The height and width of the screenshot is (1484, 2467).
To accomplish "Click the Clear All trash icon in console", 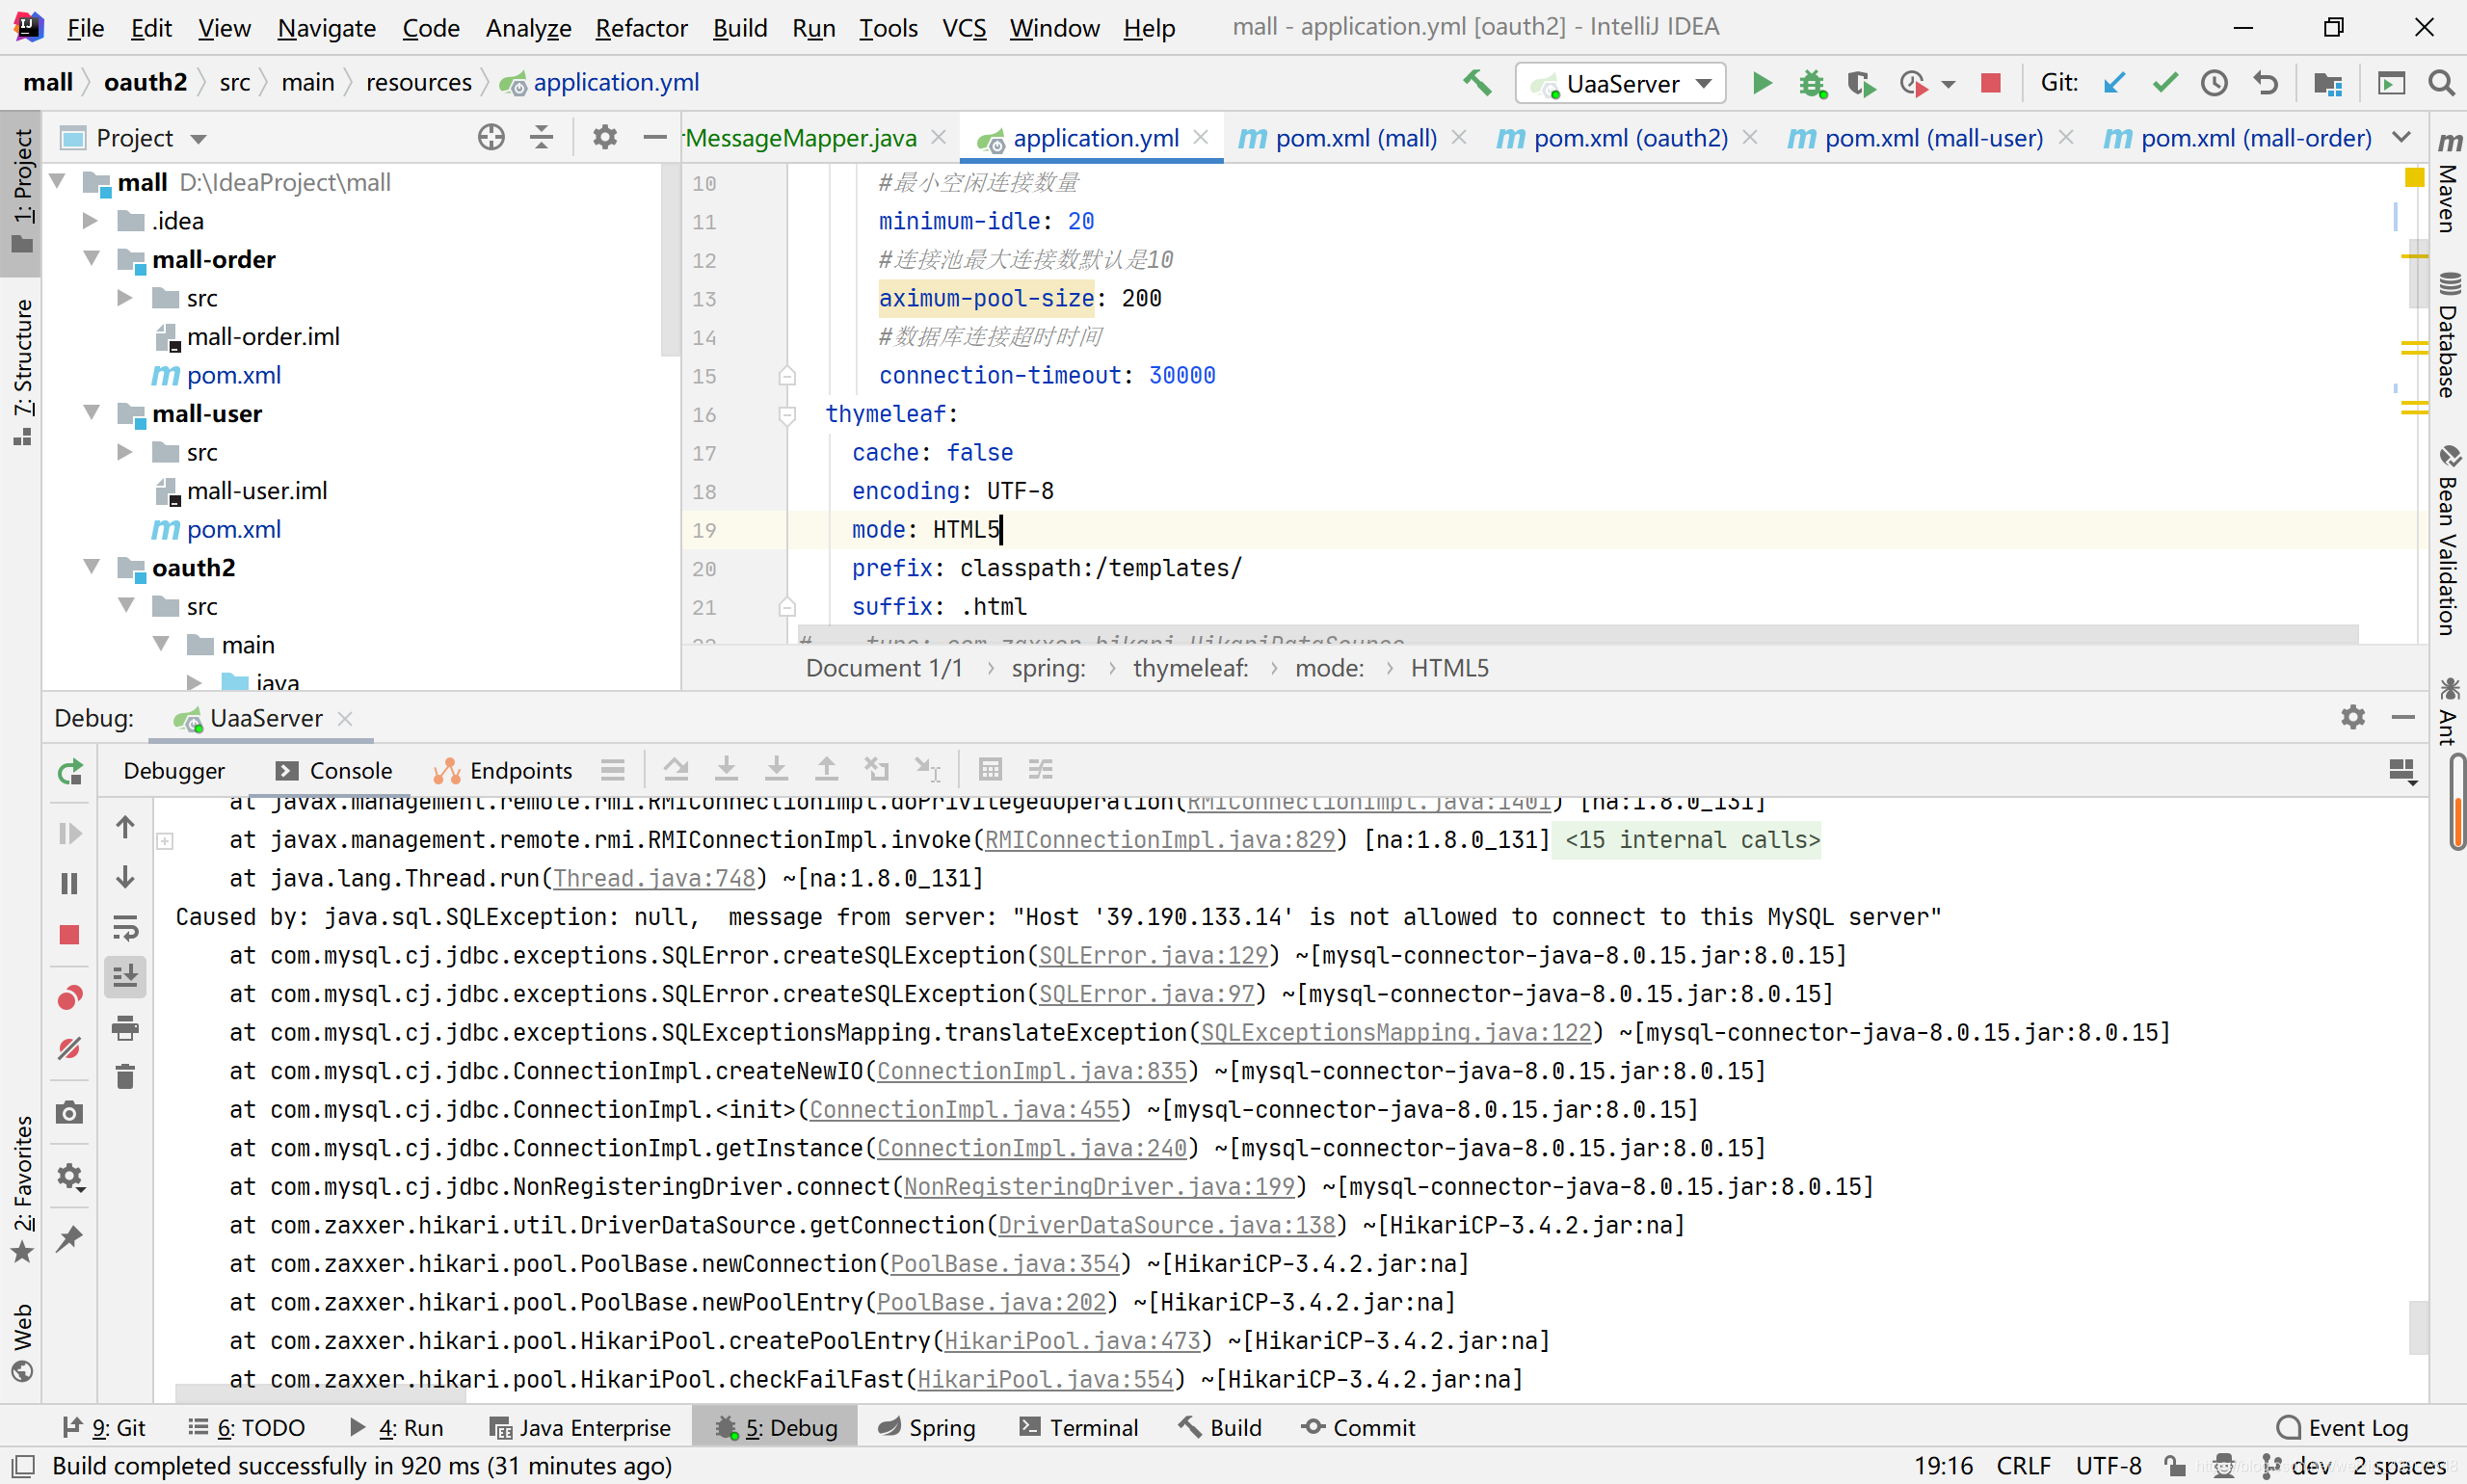I will point(125,1077).
